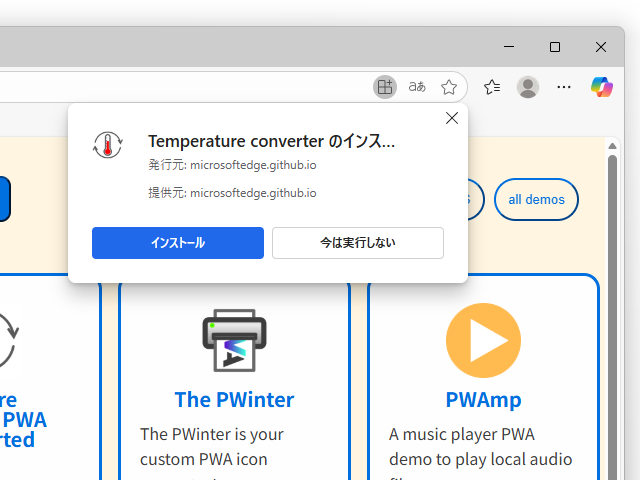Click the page scrollbar up arrow
640x480 pixels.
click(x=612, y=146)
